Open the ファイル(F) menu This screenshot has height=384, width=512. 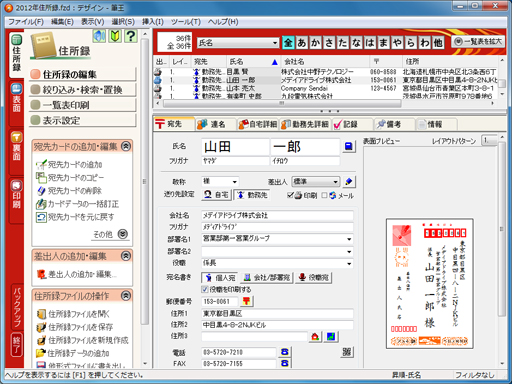click(26, 22)
